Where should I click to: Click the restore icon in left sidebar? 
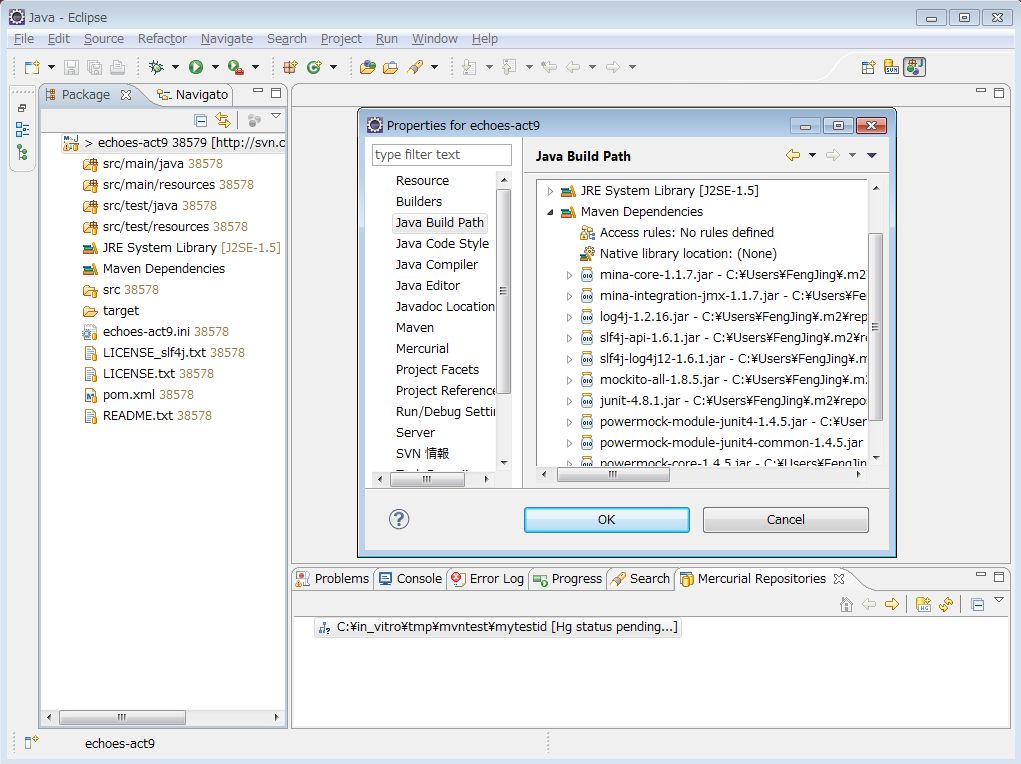point(22,108)
